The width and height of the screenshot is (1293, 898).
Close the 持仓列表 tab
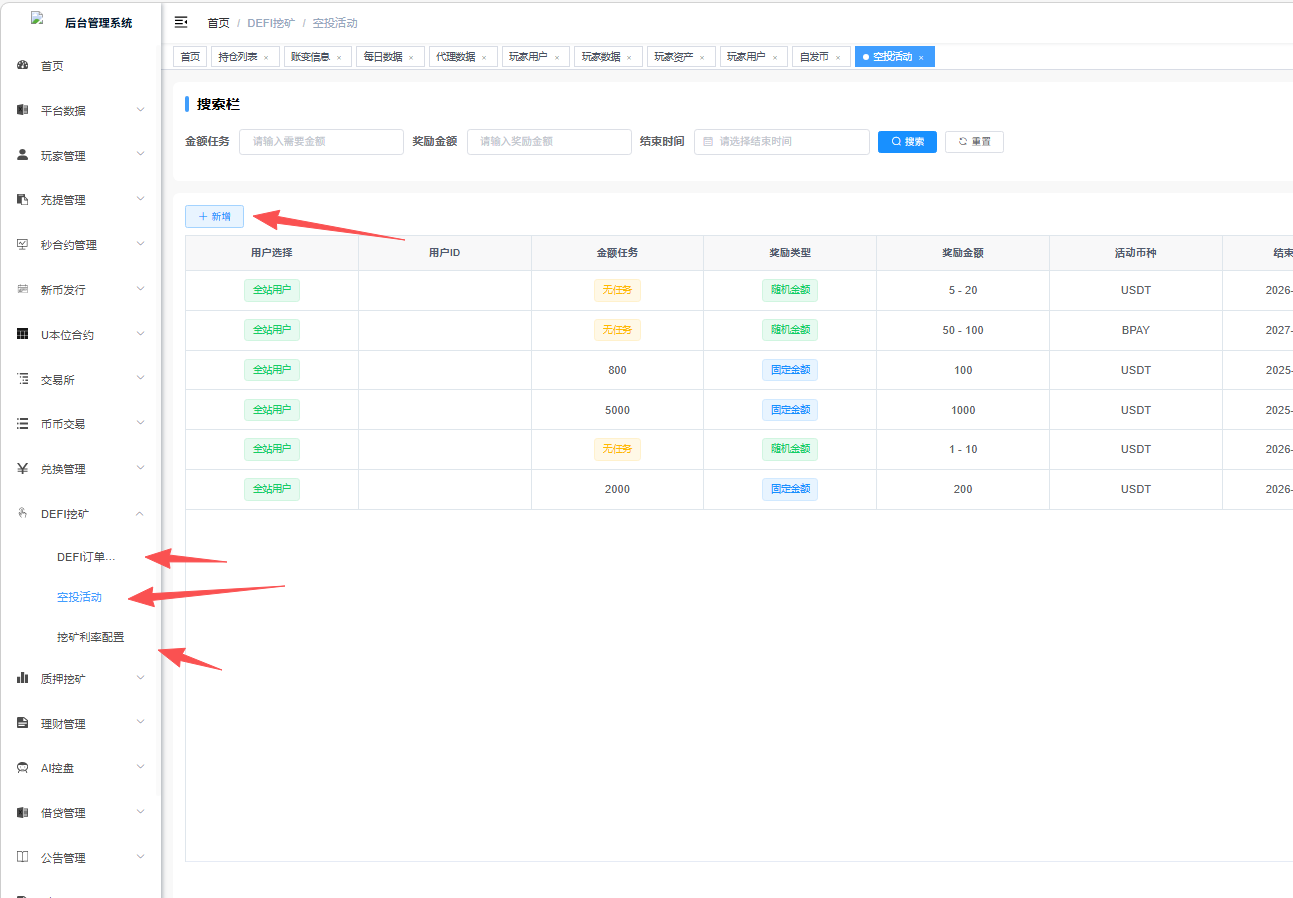click(x=266, y=58)
